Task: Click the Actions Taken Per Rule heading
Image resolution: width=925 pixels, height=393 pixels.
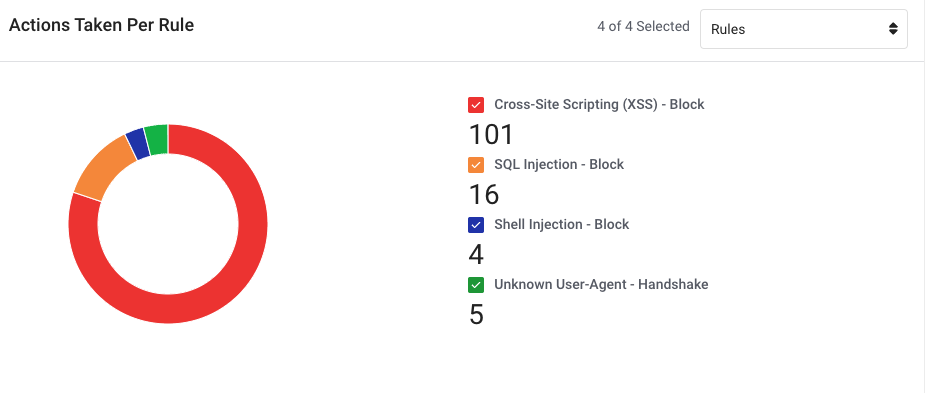Action: click(101, 25)
